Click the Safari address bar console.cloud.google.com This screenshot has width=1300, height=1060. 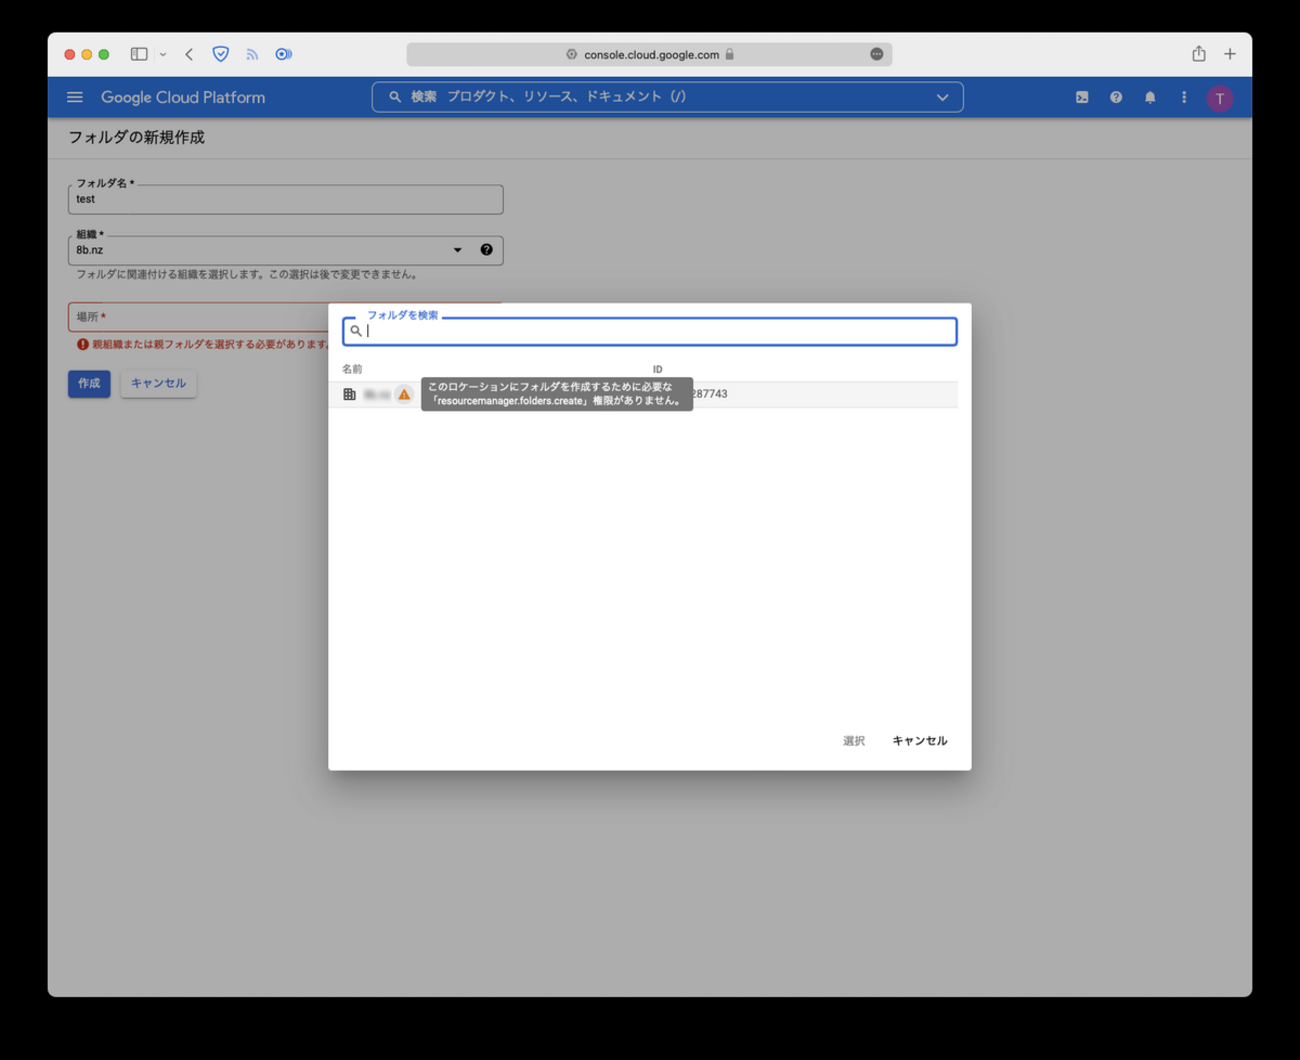point(649,54)
